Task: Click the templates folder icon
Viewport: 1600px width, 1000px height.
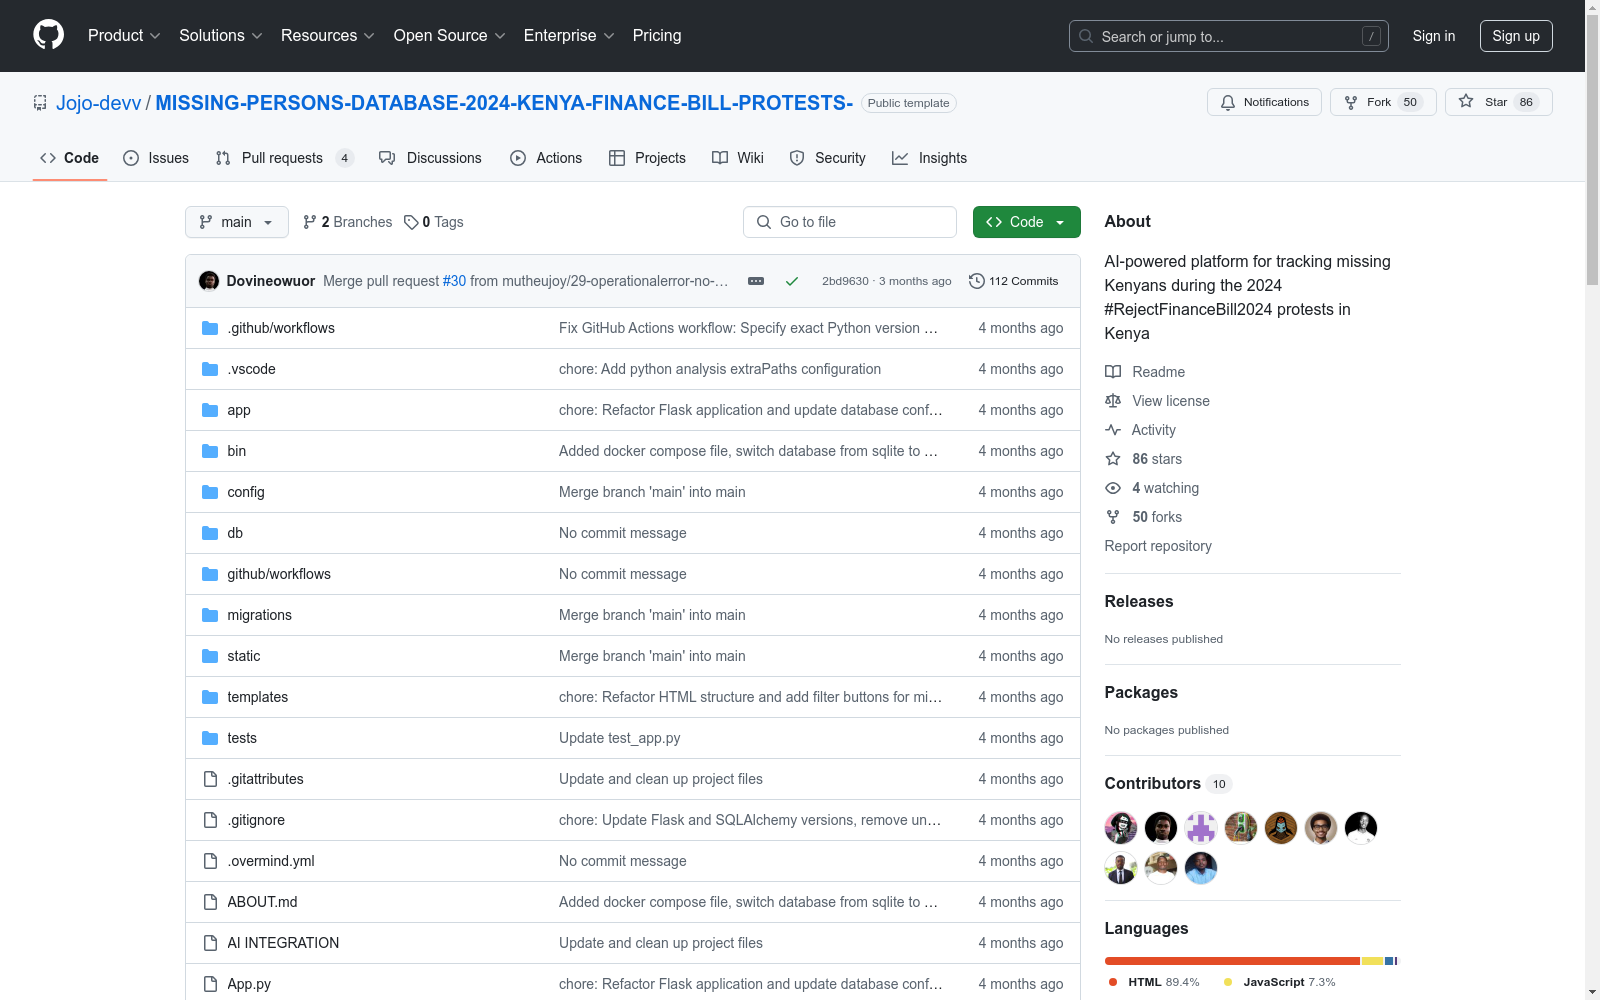Action: pos(210,697)
